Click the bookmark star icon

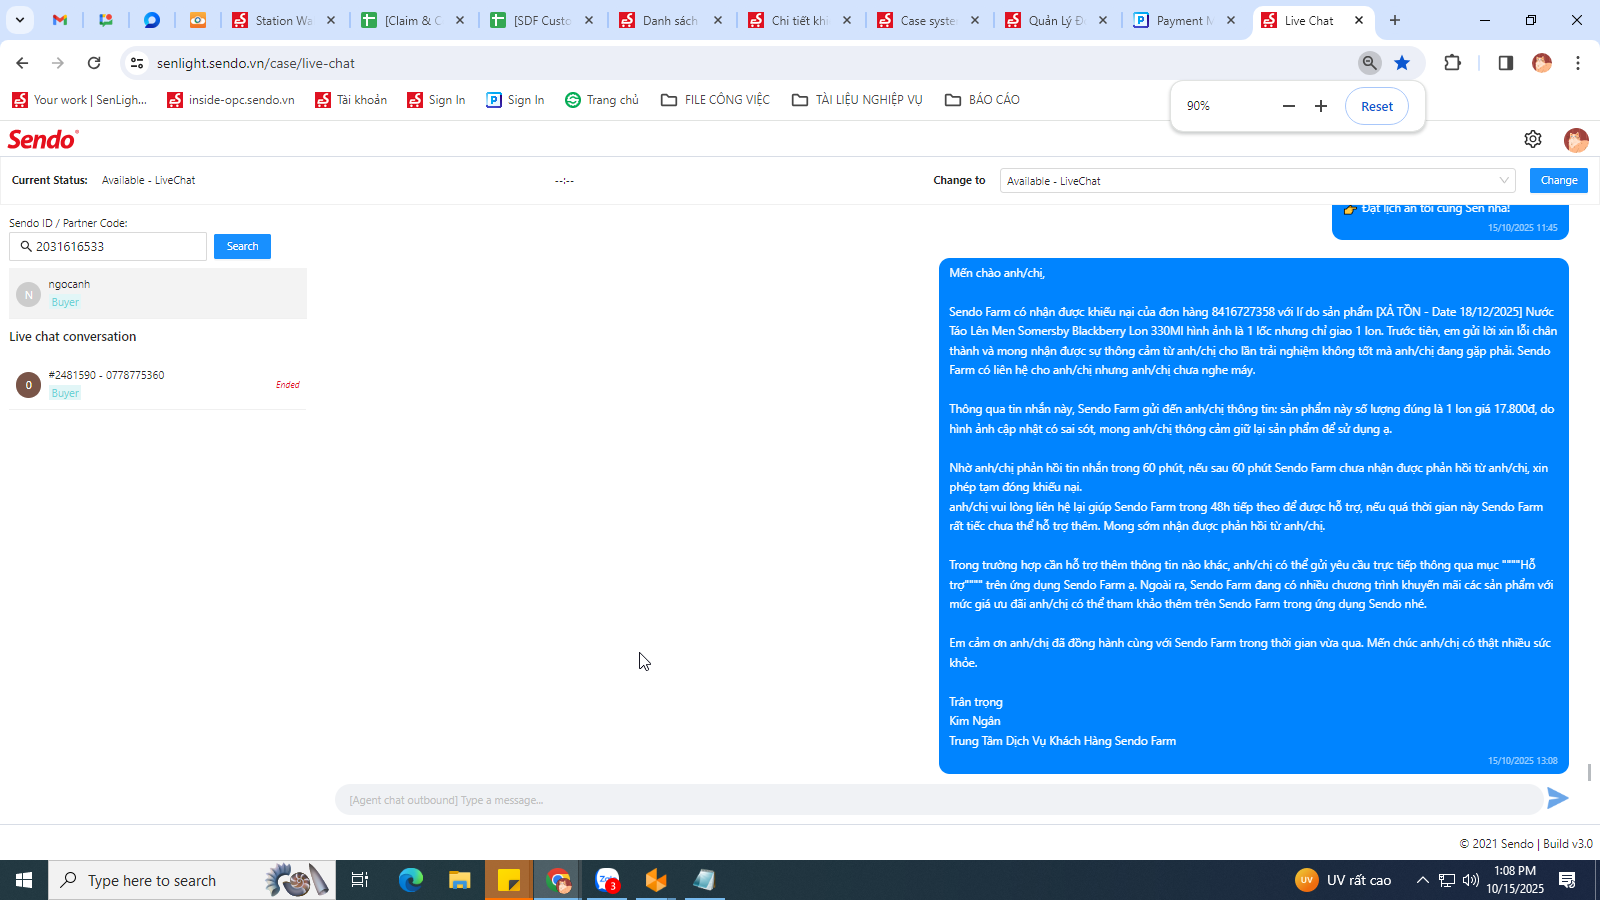point(1402,63)
